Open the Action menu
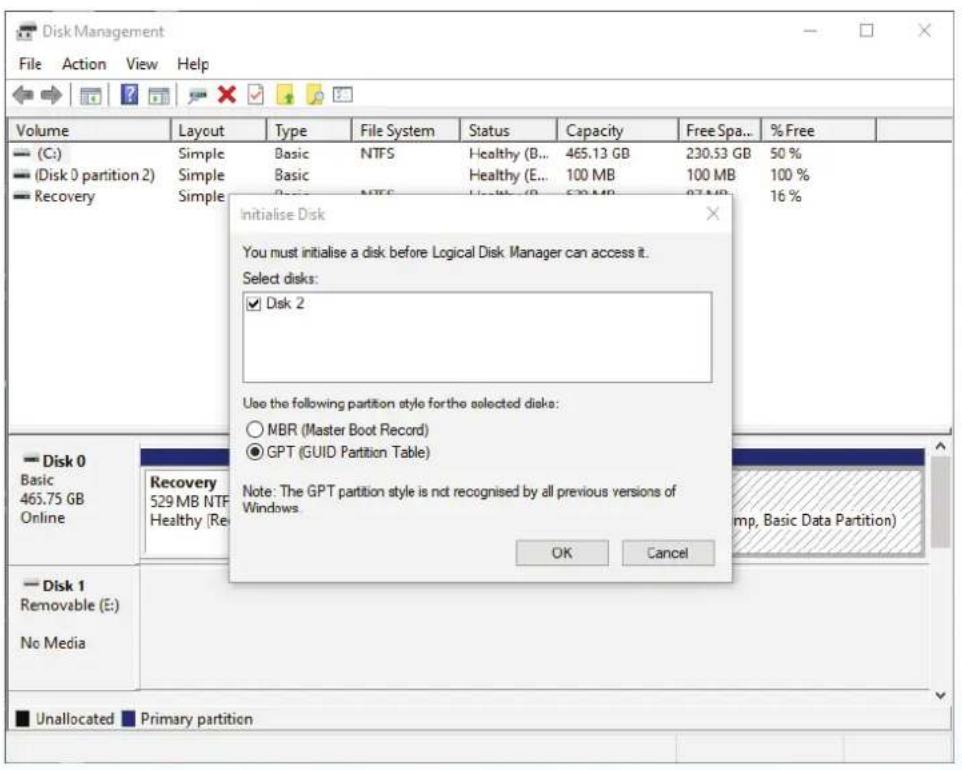This screenshot has height=770, width=962. click(84, 64)
